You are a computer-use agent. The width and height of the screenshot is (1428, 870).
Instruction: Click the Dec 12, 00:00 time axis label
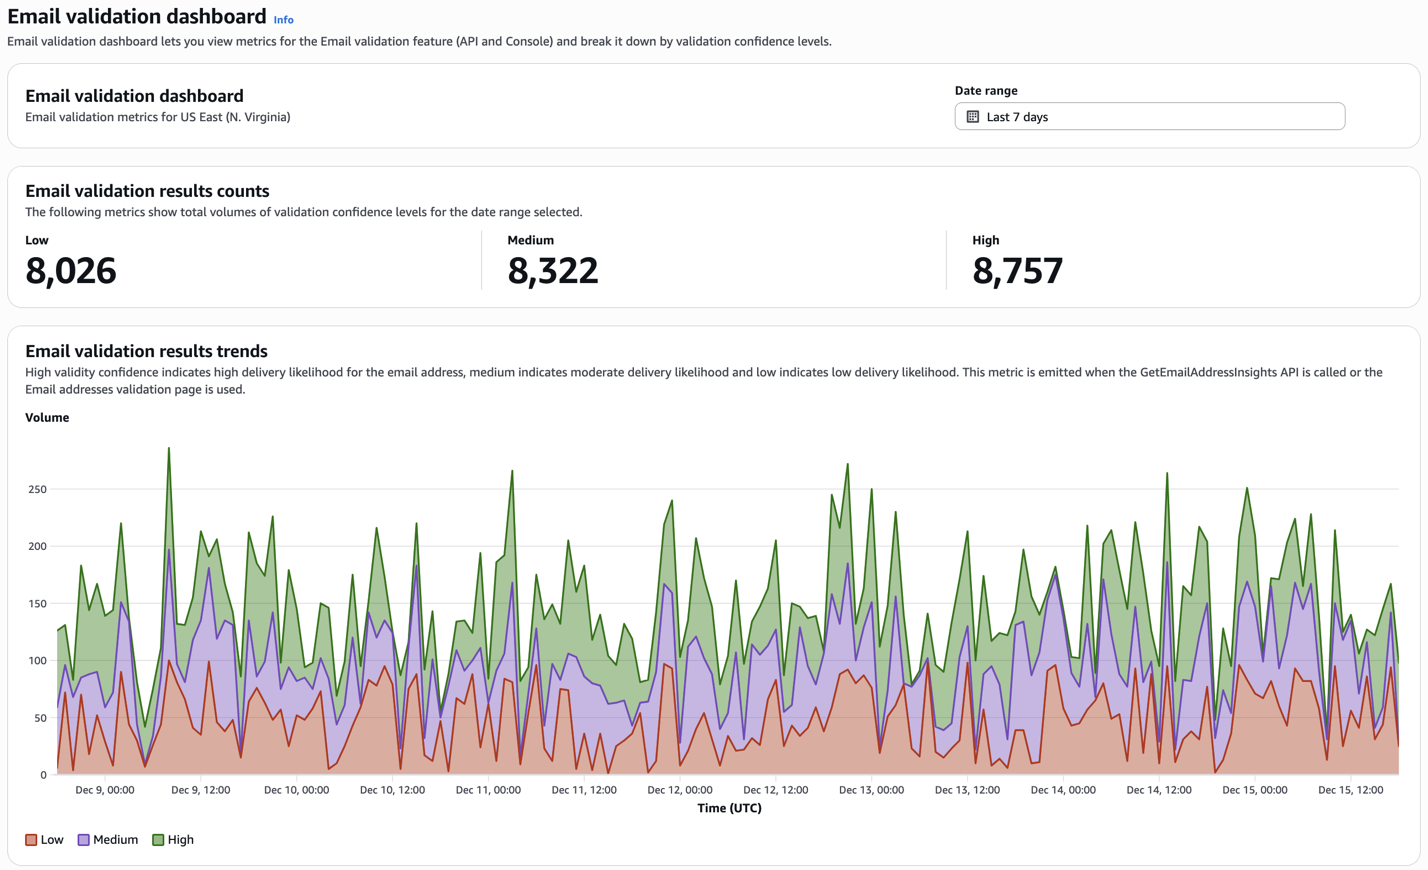[679, 790]
